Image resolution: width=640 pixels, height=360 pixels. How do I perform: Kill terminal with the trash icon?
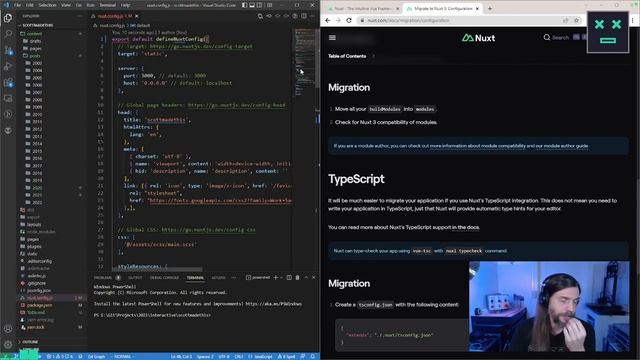pyautogui.click(x=297, y=278)
